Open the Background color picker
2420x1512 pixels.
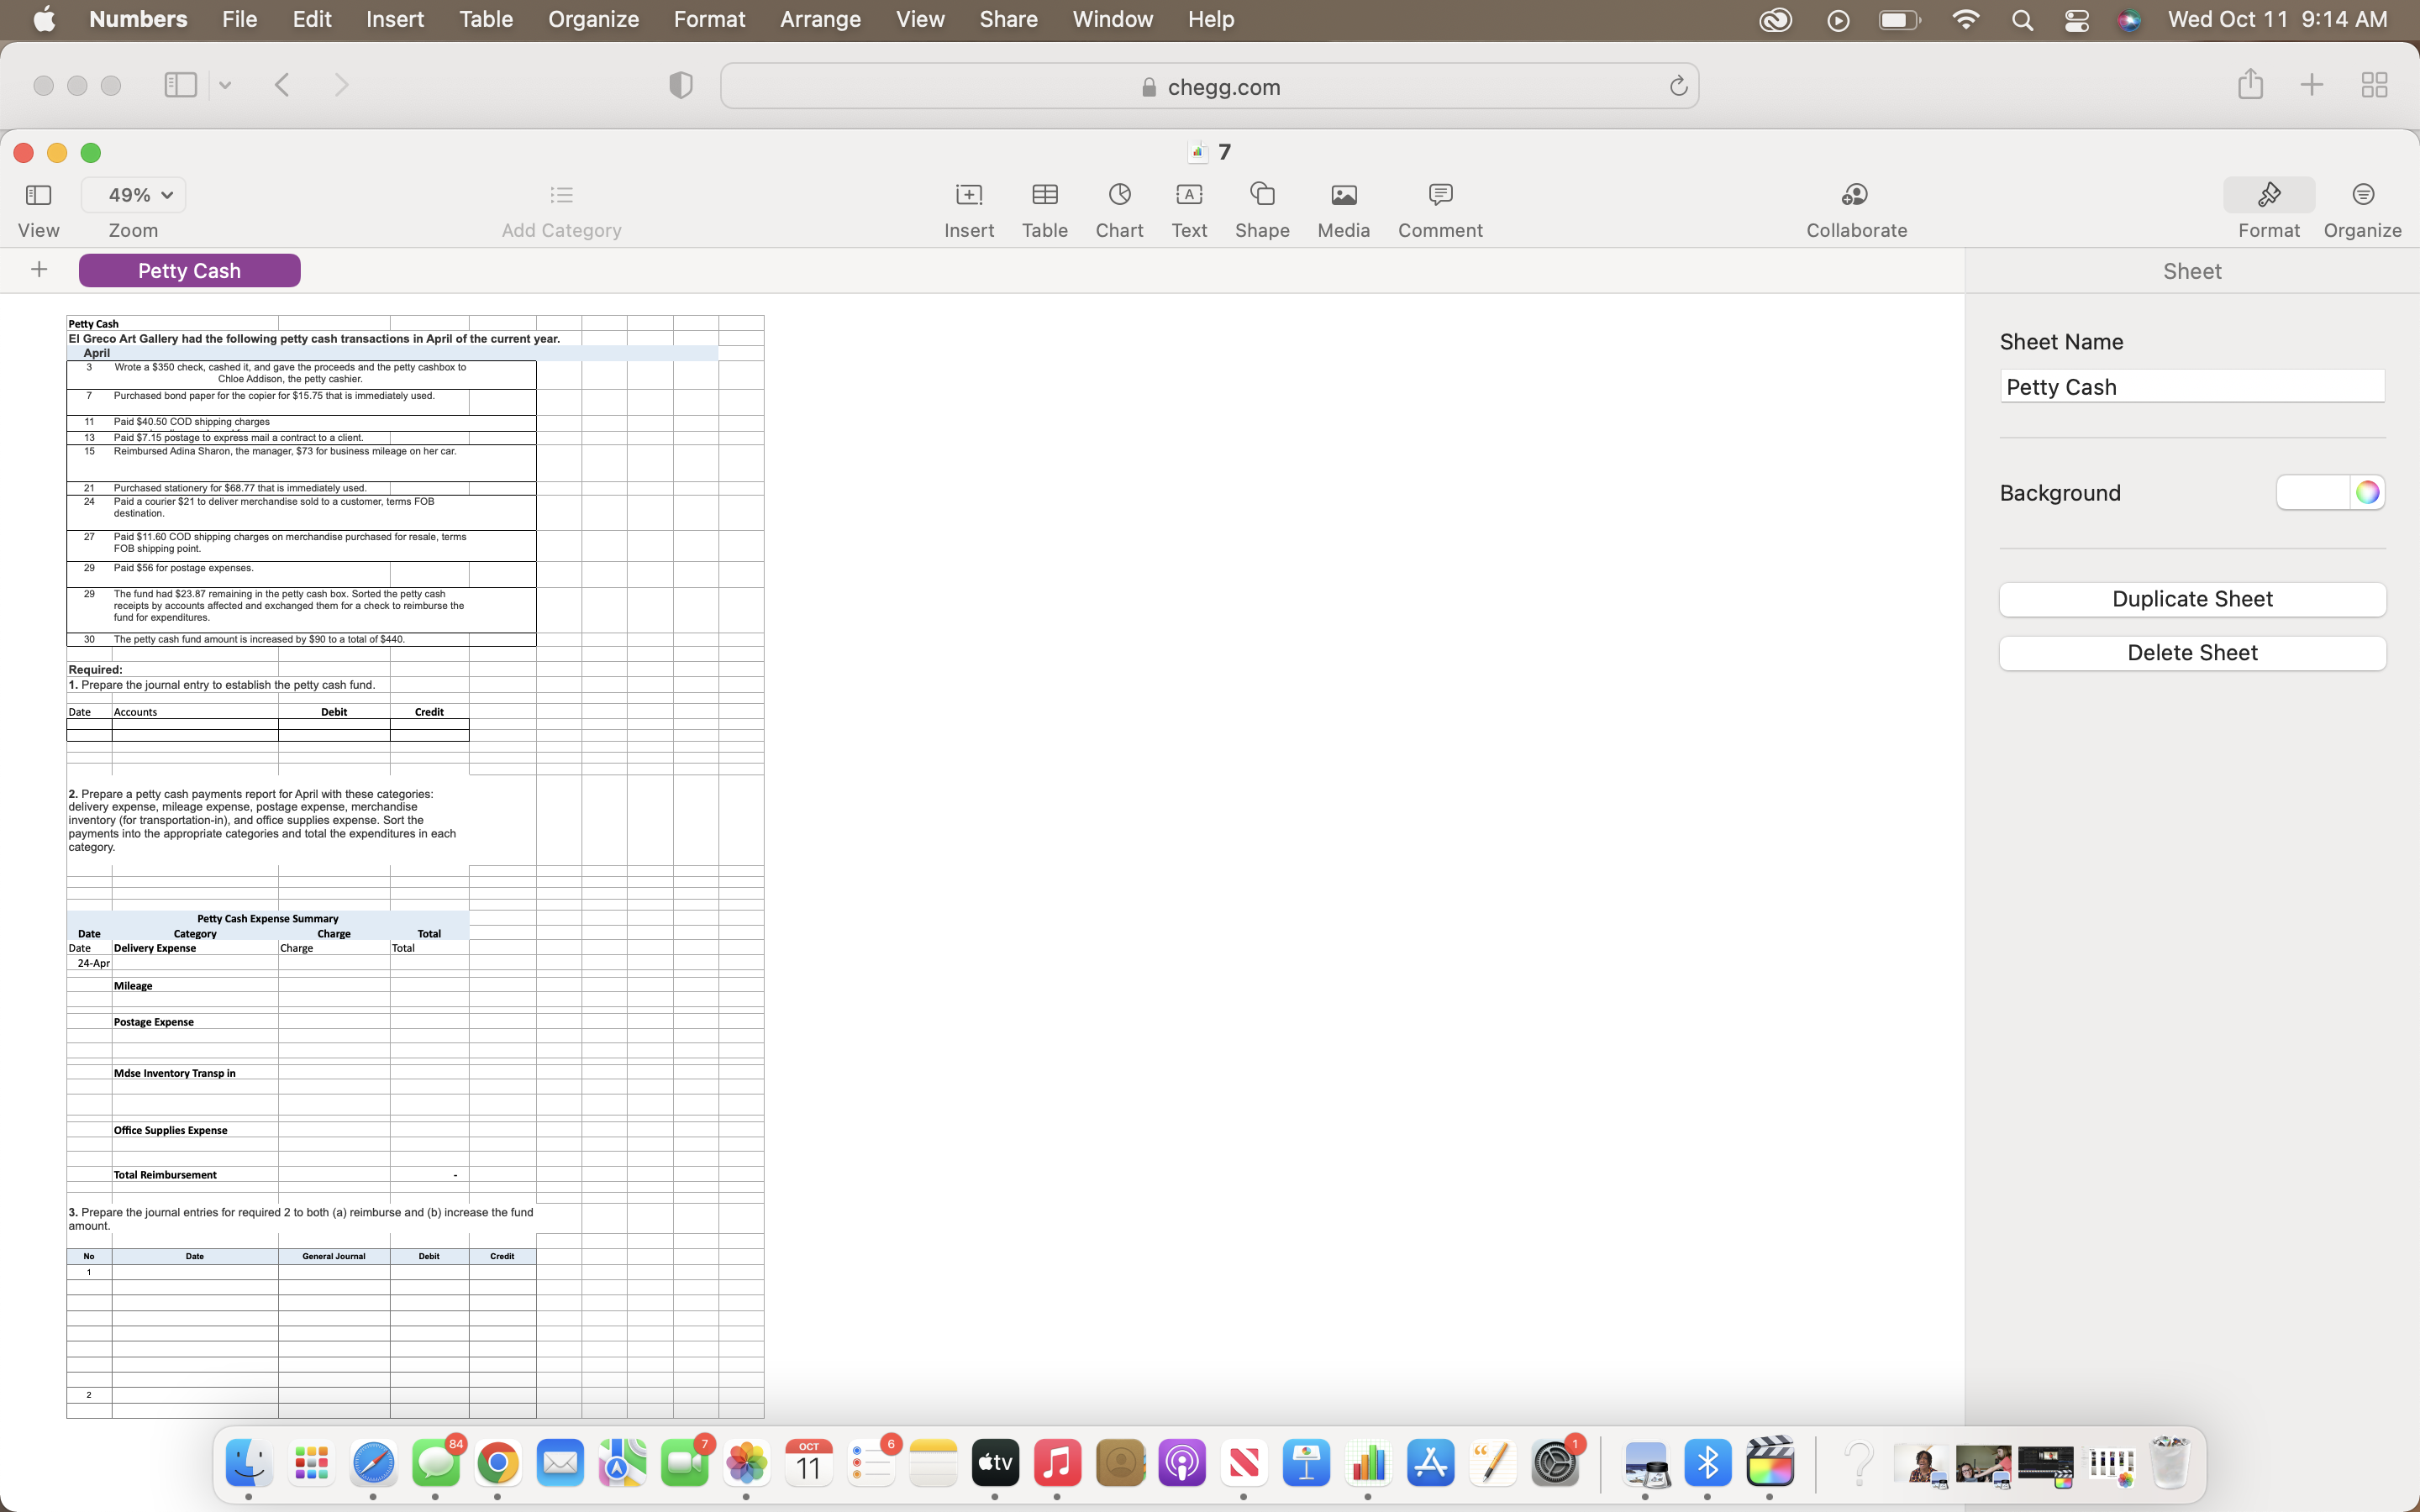click(x=2366, y=492)
